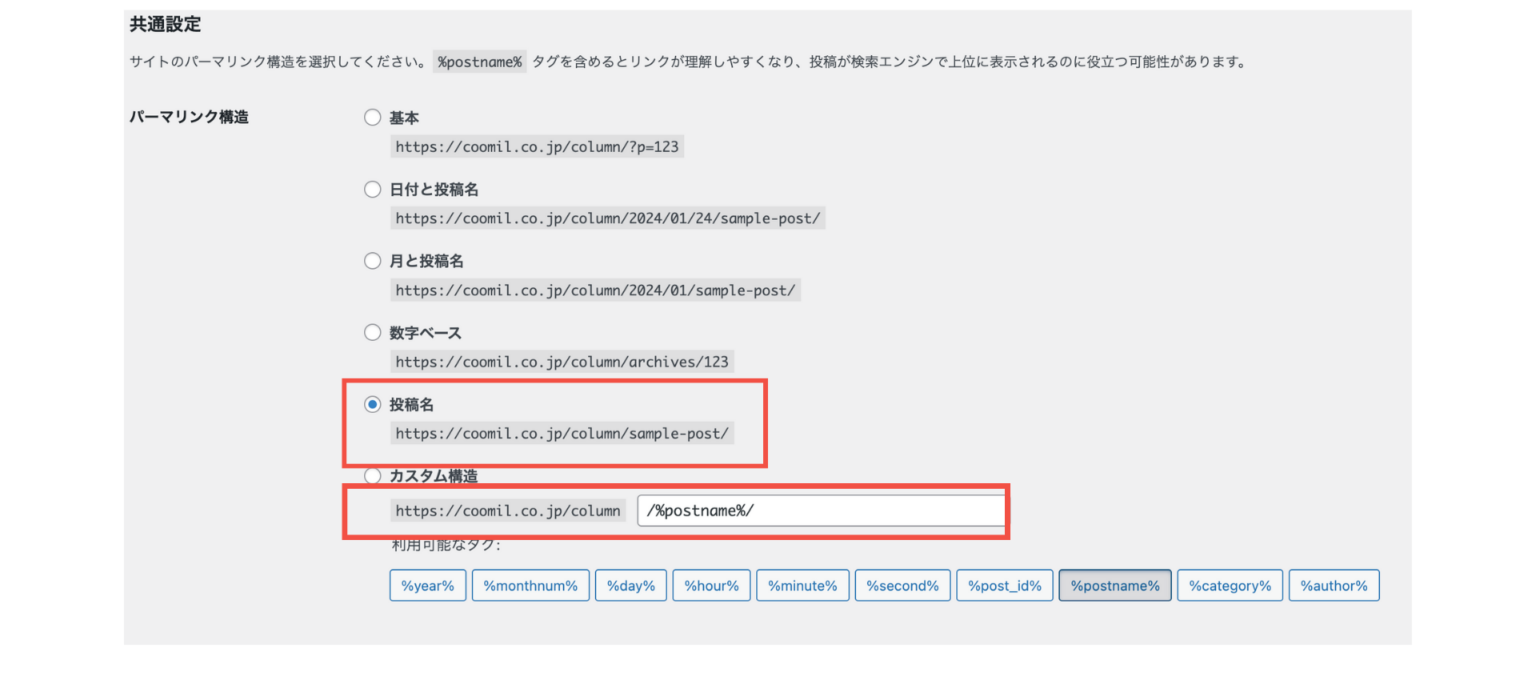Insert the %category% tag button
Image resolution: width=1536 pixels, height=680 pixels.
click(1229, 585)
